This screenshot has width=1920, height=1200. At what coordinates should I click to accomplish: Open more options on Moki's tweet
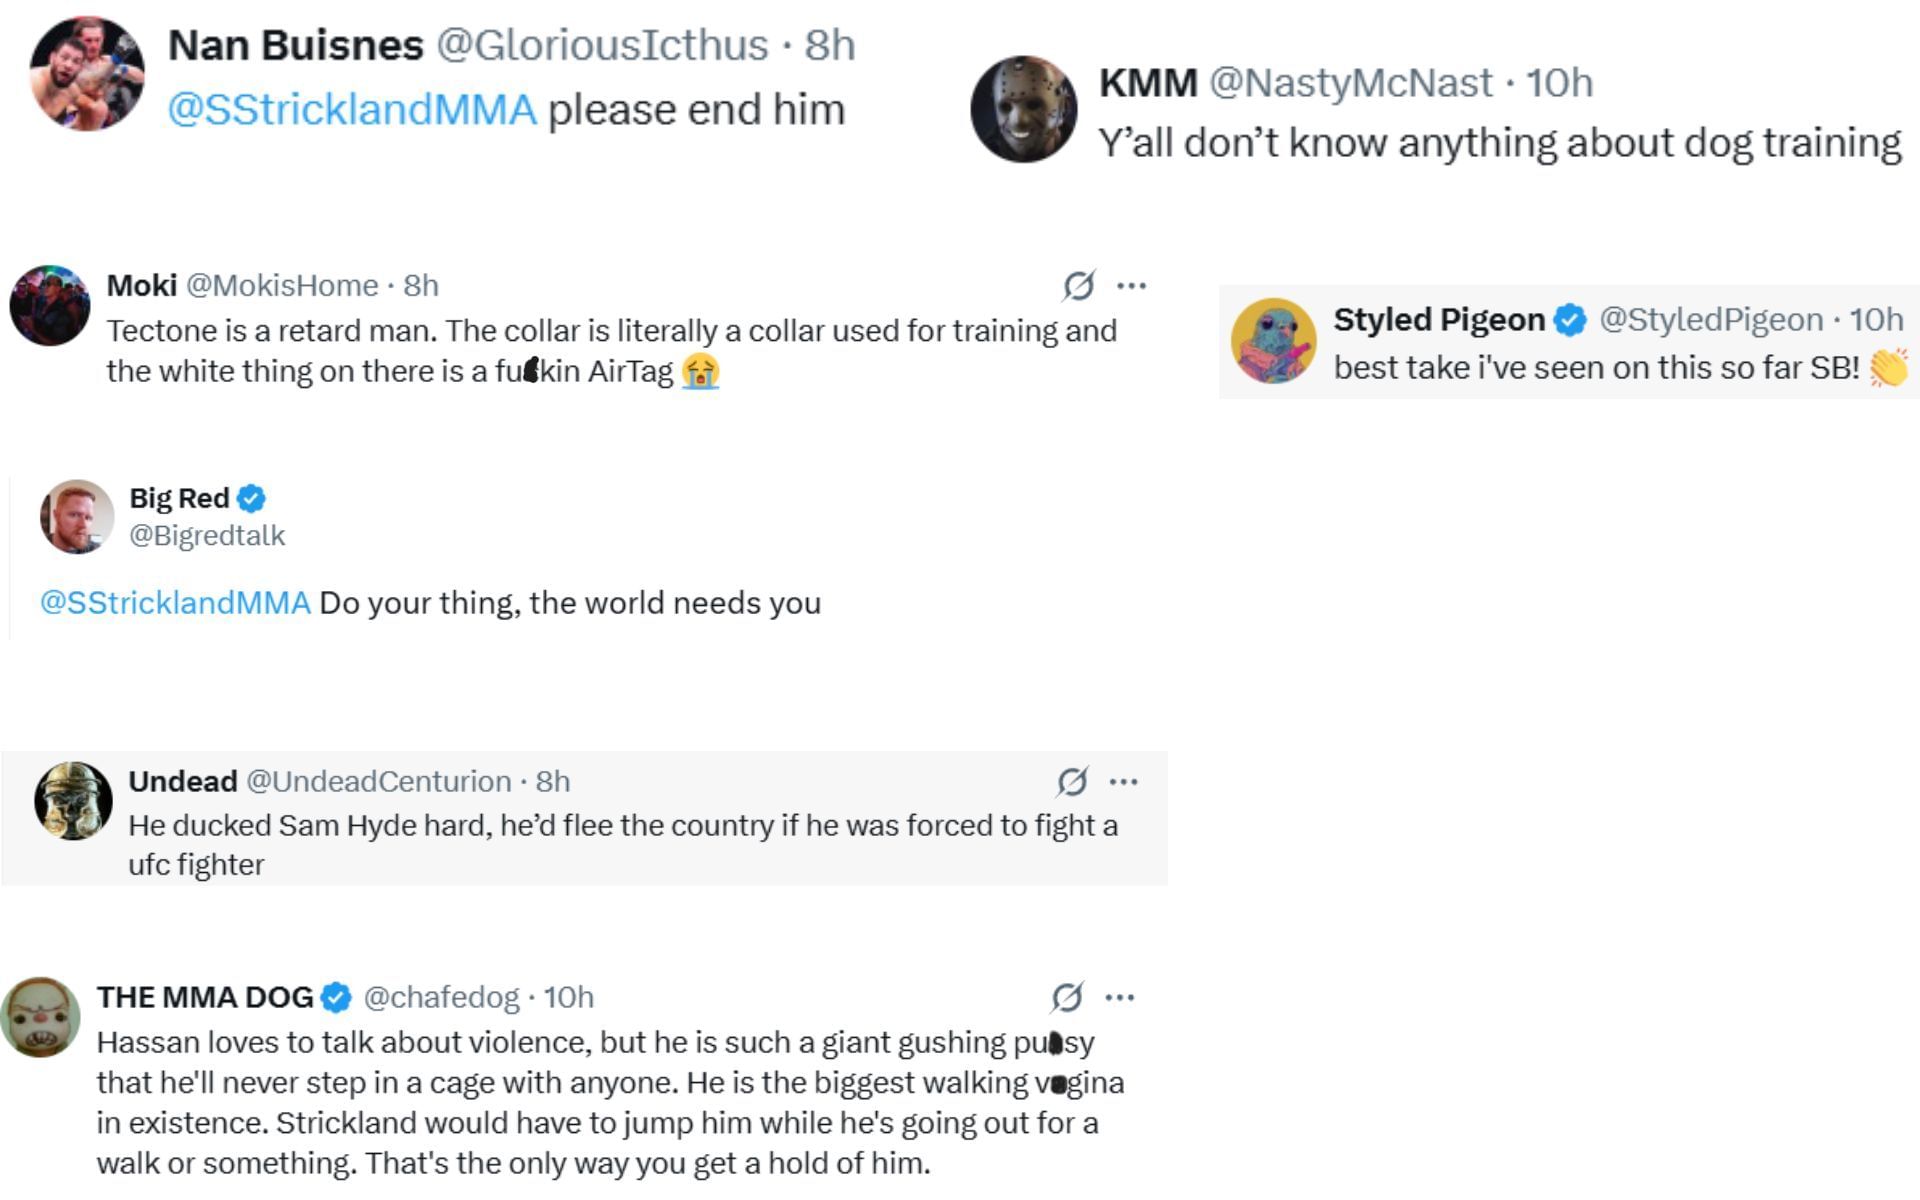pos(1131,286)
